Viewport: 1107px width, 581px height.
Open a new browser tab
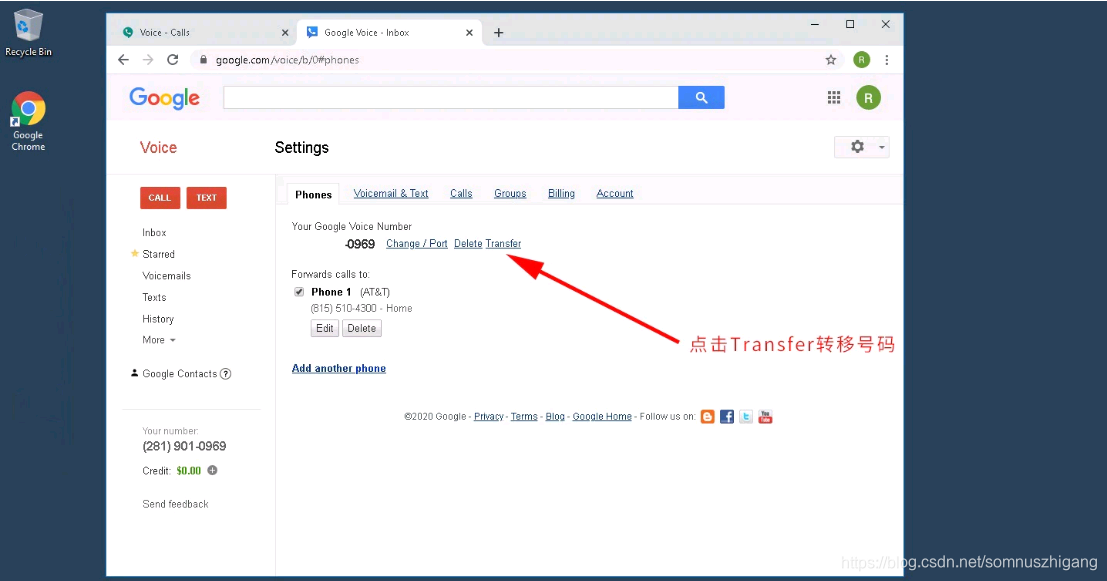click(x=498, y=32)
